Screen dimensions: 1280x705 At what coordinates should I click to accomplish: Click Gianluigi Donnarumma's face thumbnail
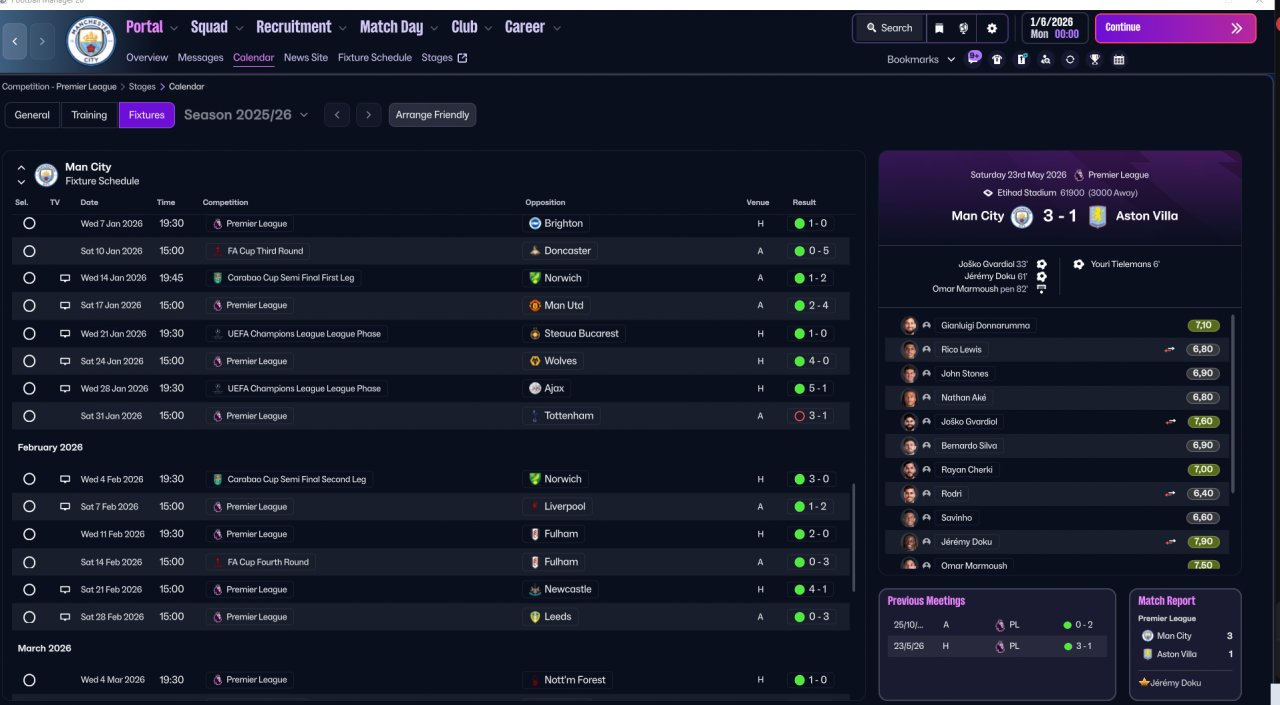909,326
